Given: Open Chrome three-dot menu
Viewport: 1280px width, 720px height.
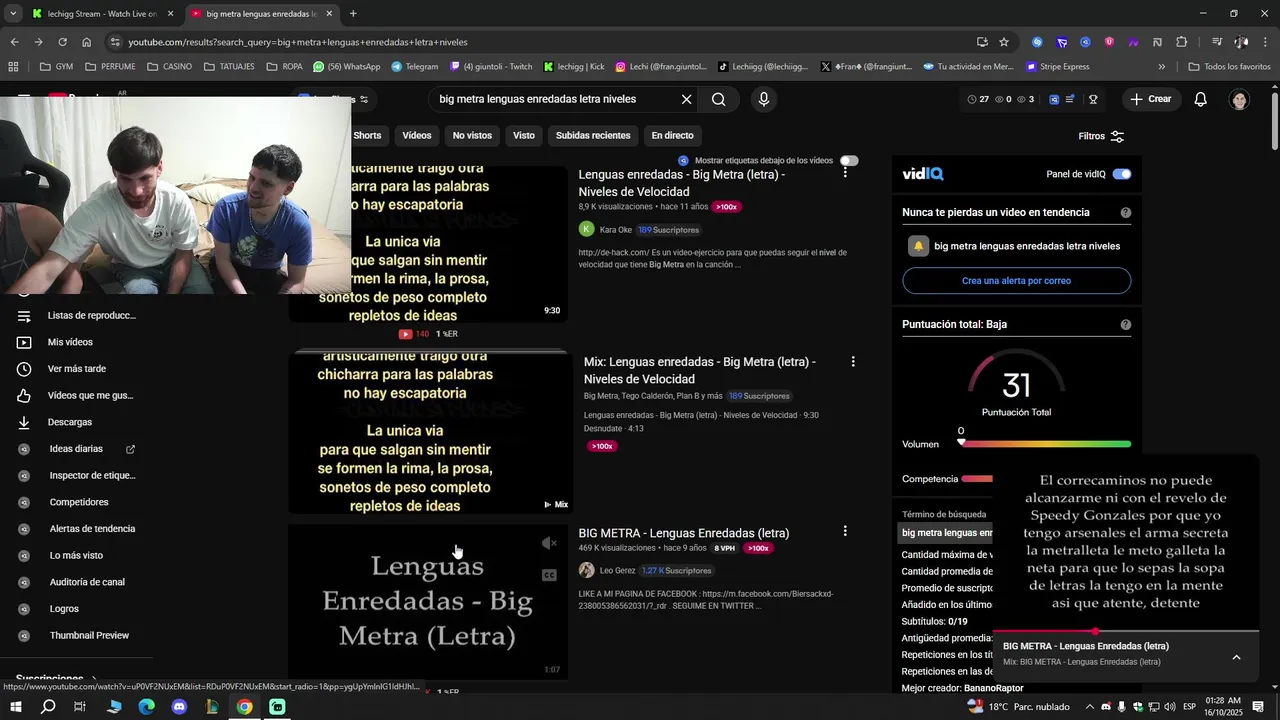Looking at the screenshot, I should (1267, 42).
